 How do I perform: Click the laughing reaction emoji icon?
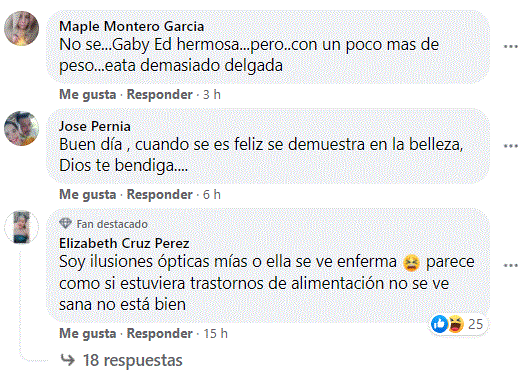tap(456, 324)
